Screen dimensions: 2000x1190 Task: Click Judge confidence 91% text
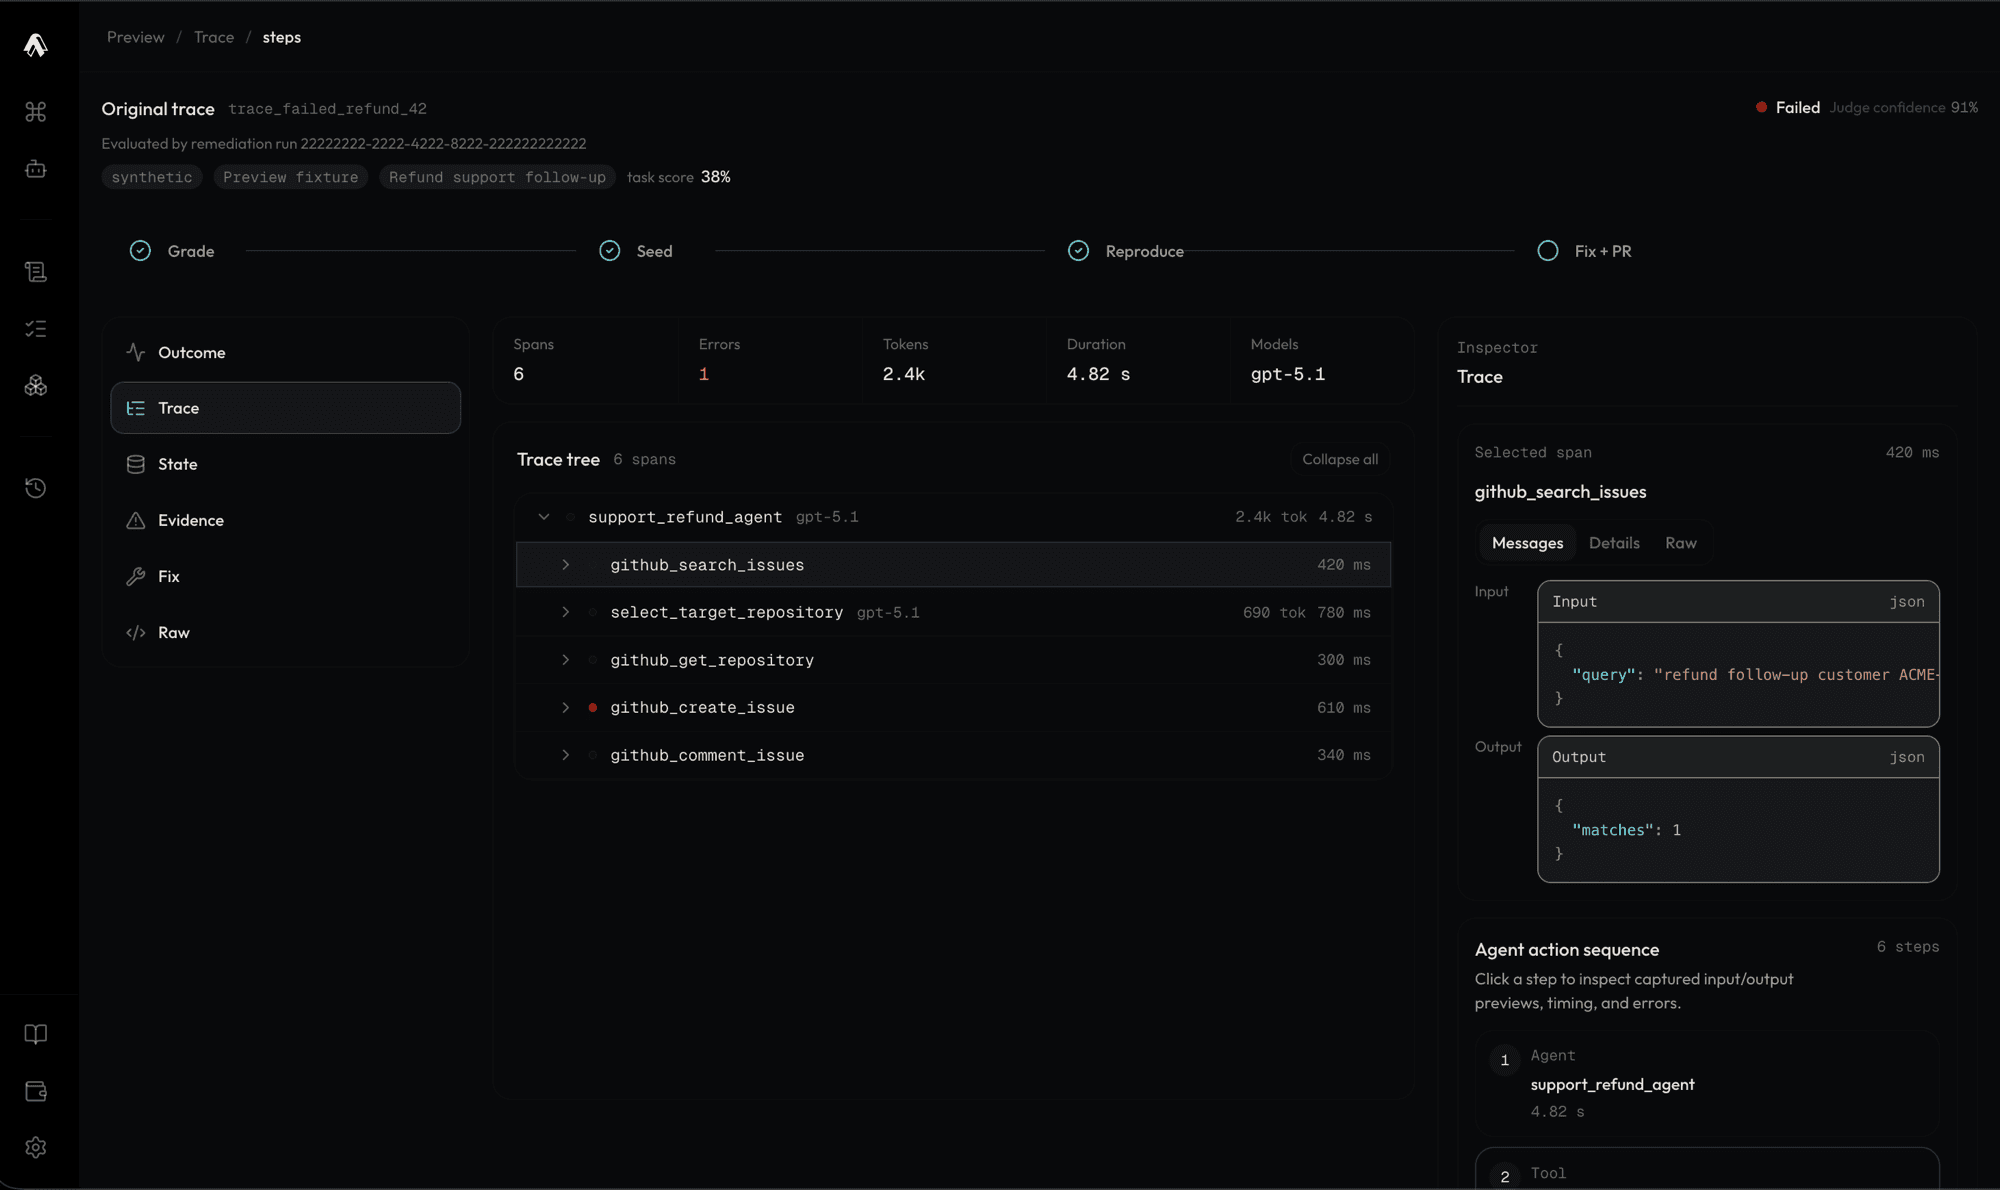coord(1904,107)
